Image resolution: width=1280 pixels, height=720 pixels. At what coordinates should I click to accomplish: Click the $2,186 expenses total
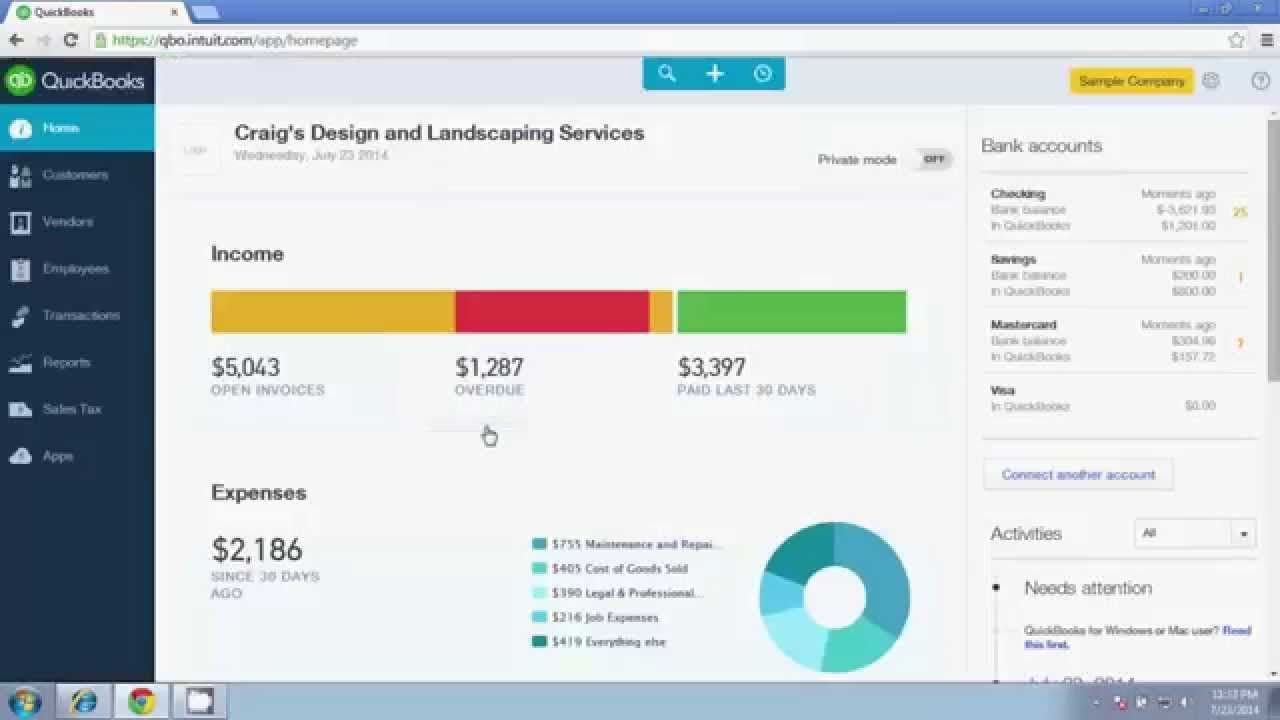pos(257,550)
